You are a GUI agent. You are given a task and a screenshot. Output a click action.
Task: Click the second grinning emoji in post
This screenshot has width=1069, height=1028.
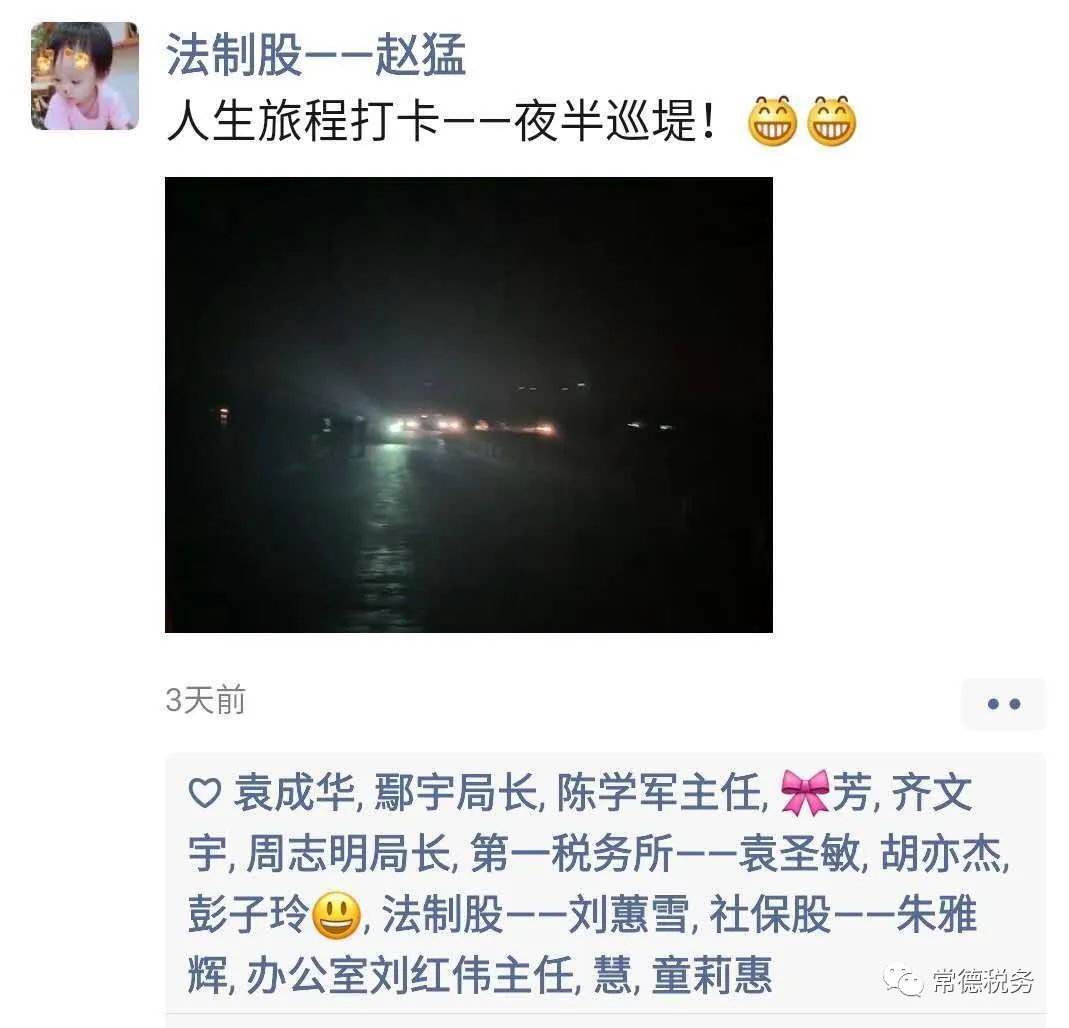pyautogui.click(x=831, y=121)
